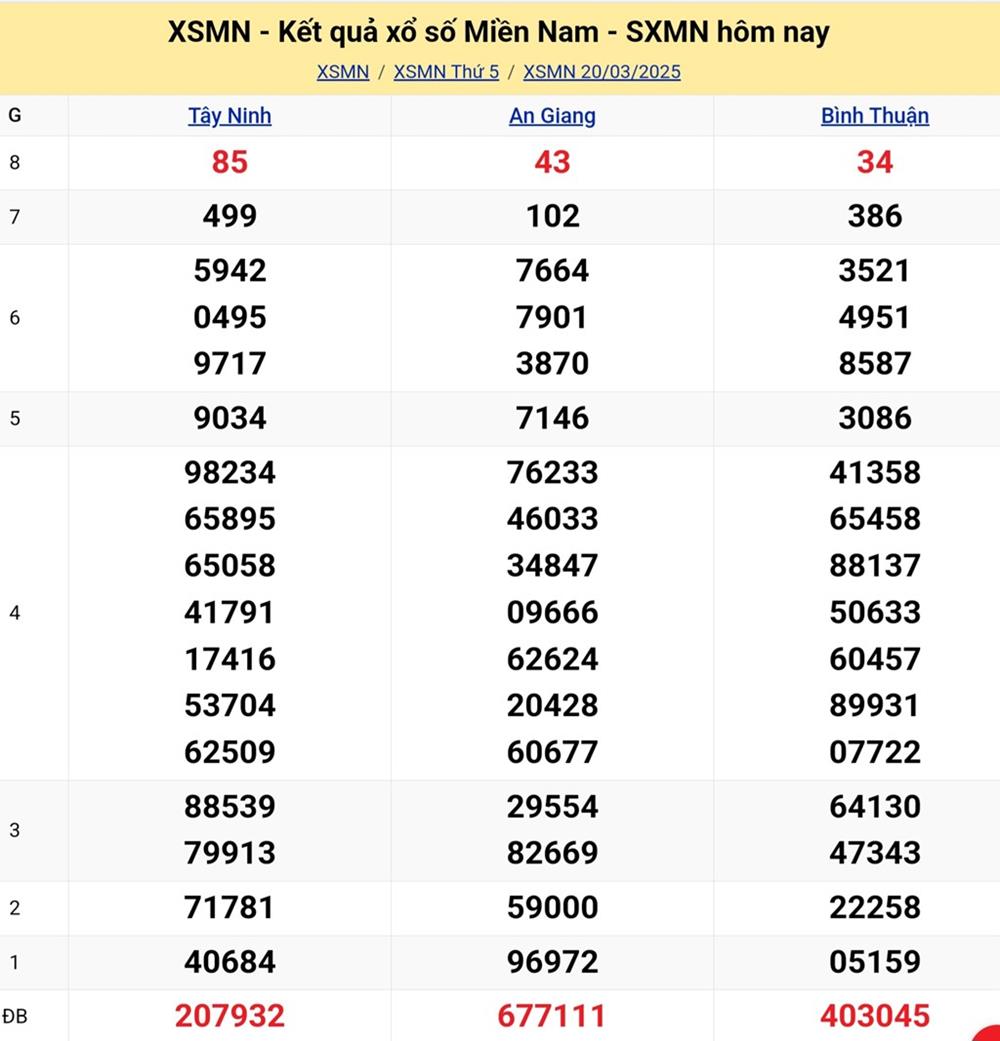Viewport: 1000px width, 1041px height.
Task: Open the Bình Thuận province link
Action: pyautogui.click(x=875, y=116)
